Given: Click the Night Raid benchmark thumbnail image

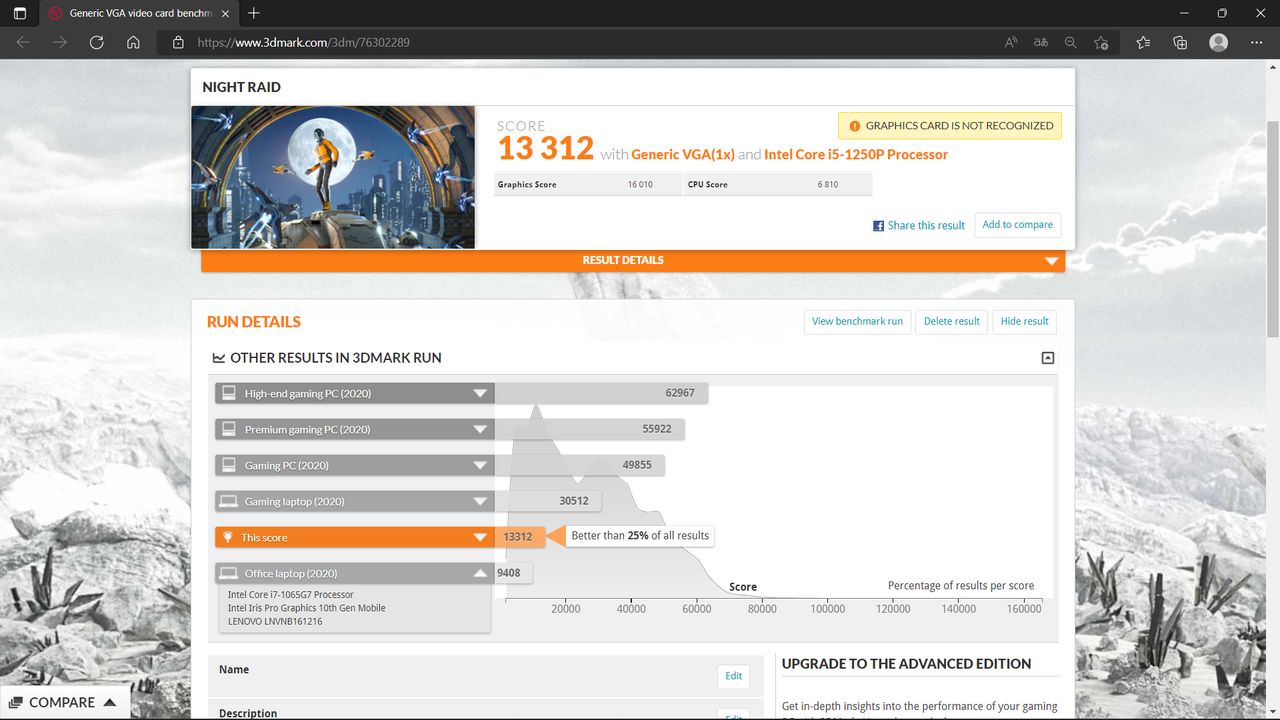Looking at the screenshot, I should click(333, 177).
